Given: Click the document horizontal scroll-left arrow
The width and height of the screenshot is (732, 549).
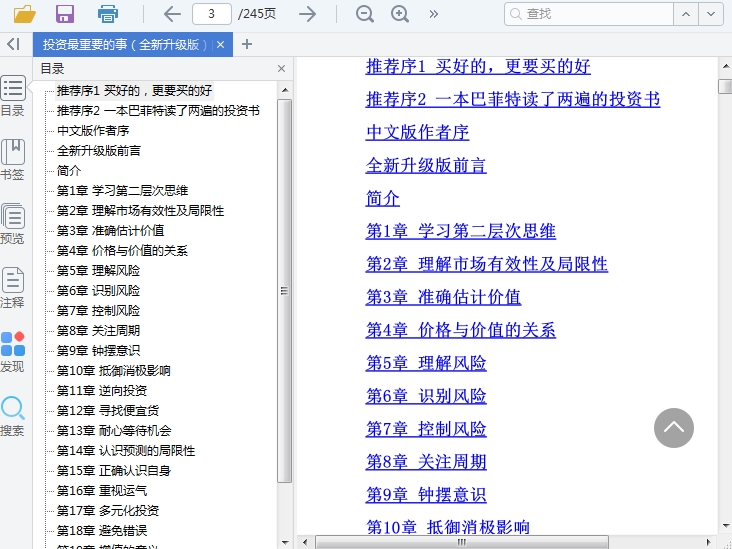Looking at the screenshot, I should 305,542.
